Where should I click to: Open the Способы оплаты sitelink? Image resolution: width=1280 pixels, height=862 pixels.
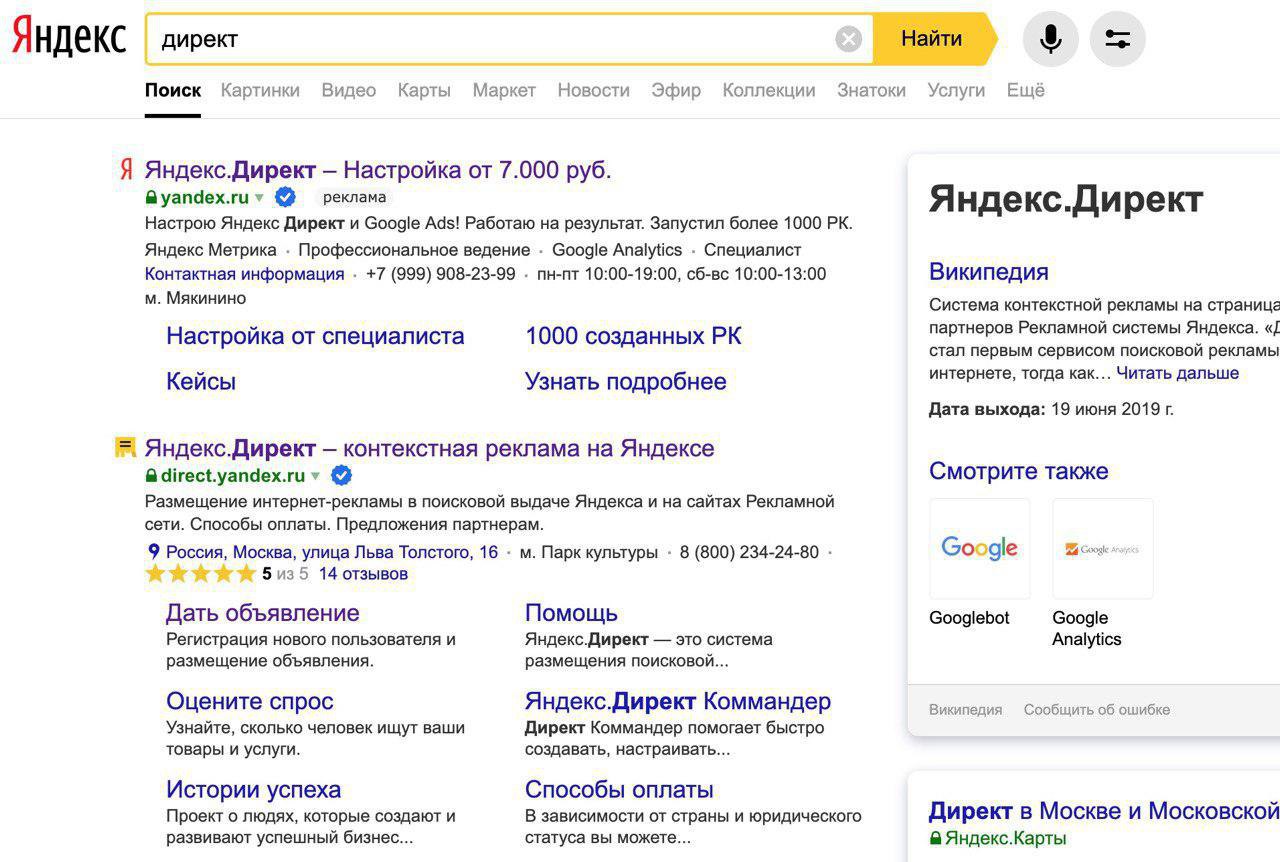pos(619,789)
